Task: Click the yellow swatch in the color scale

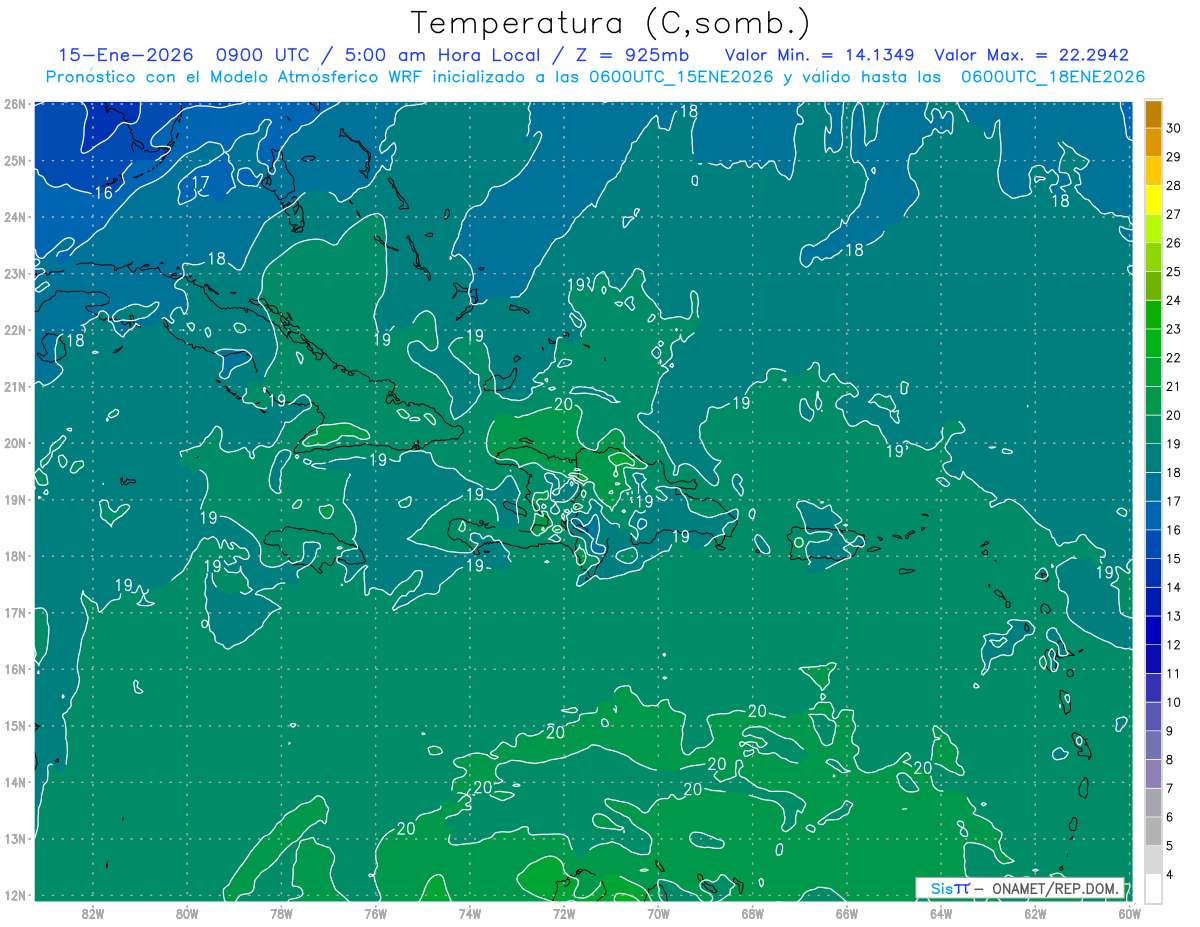Action: coord(1153,199)
